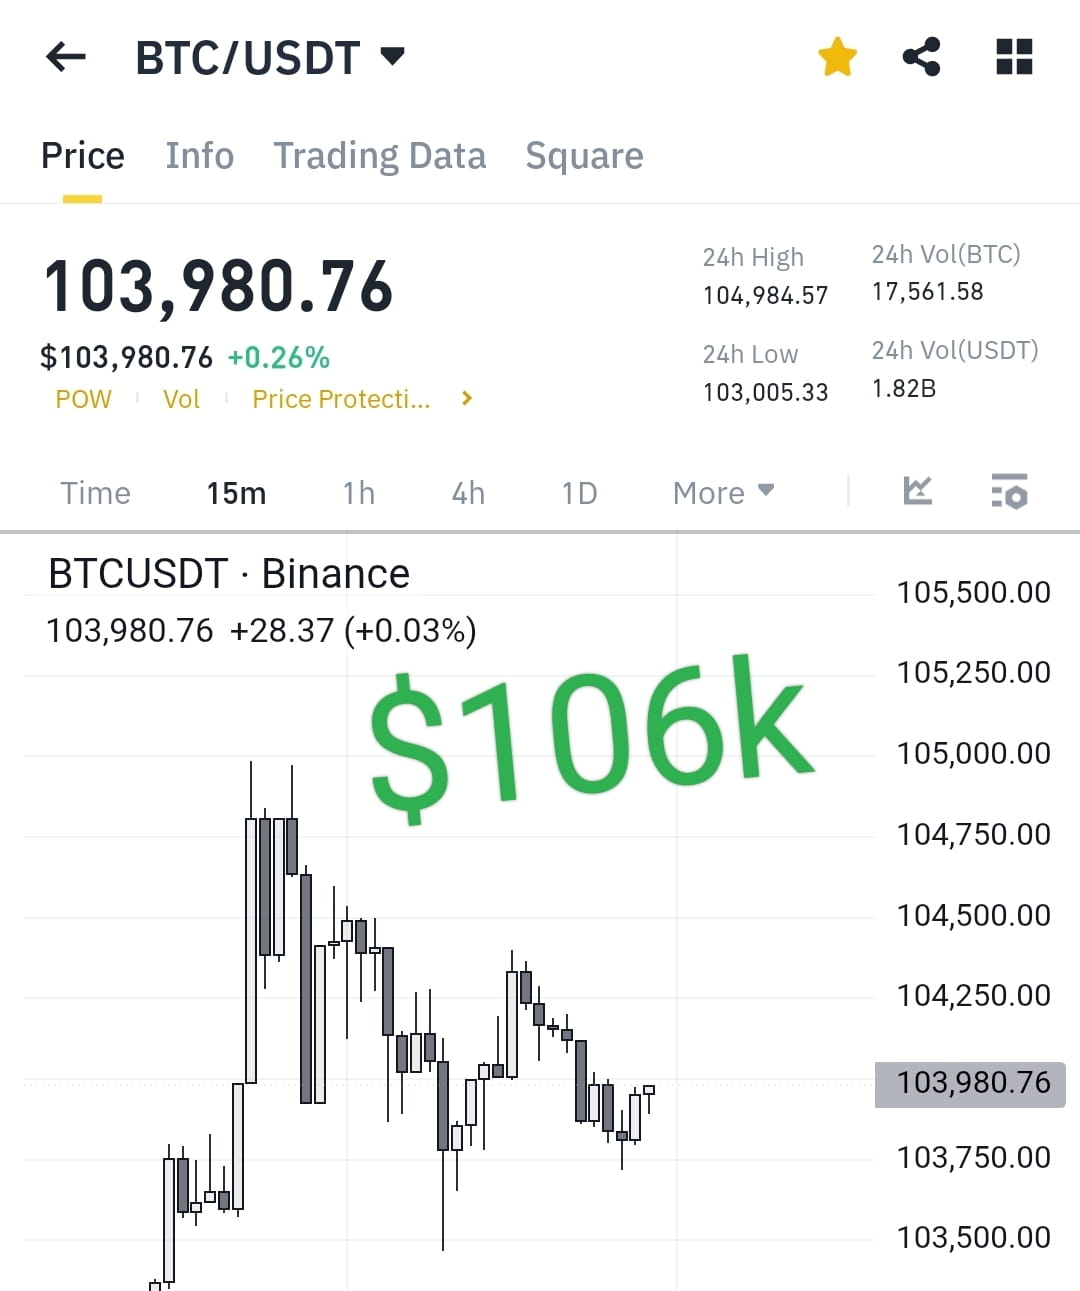Tap the Vol tag link
The width and height of the screenshot is (1080, 1291).
pyautogui.click(x=181, y=399)
